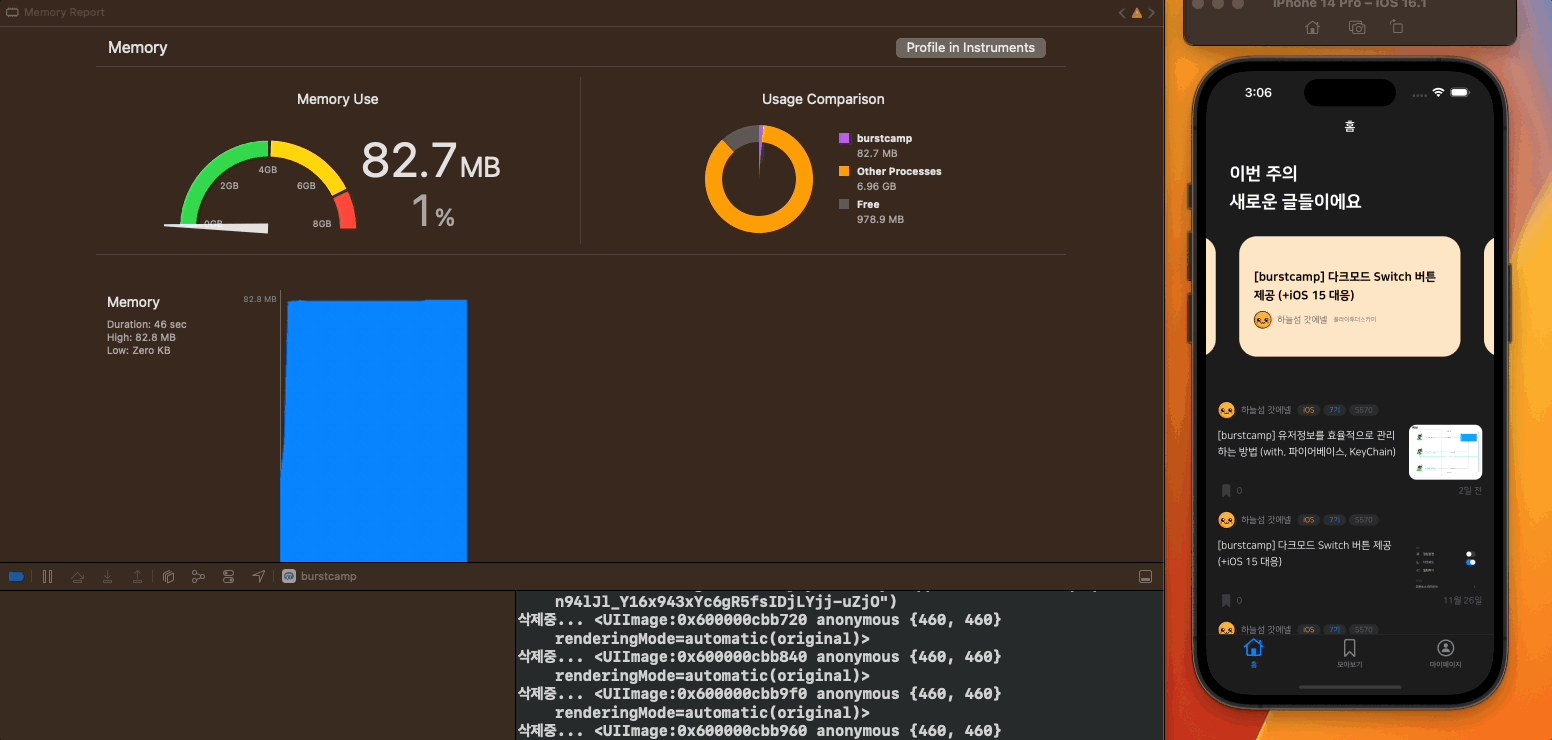
Task: Click the purple burstcamp legend swatch
Action: [844, 138]
